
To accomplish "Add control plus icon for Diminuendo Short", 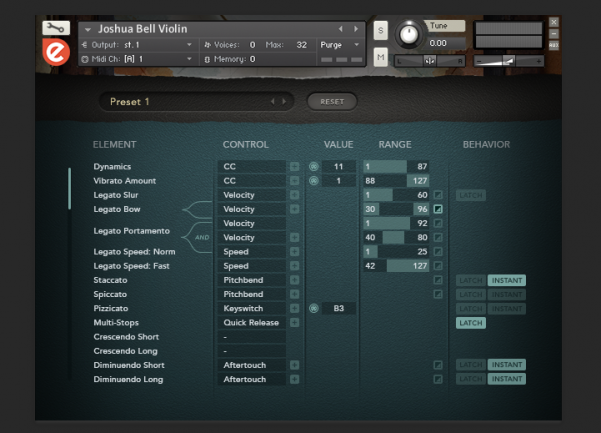I will point(294,365).
